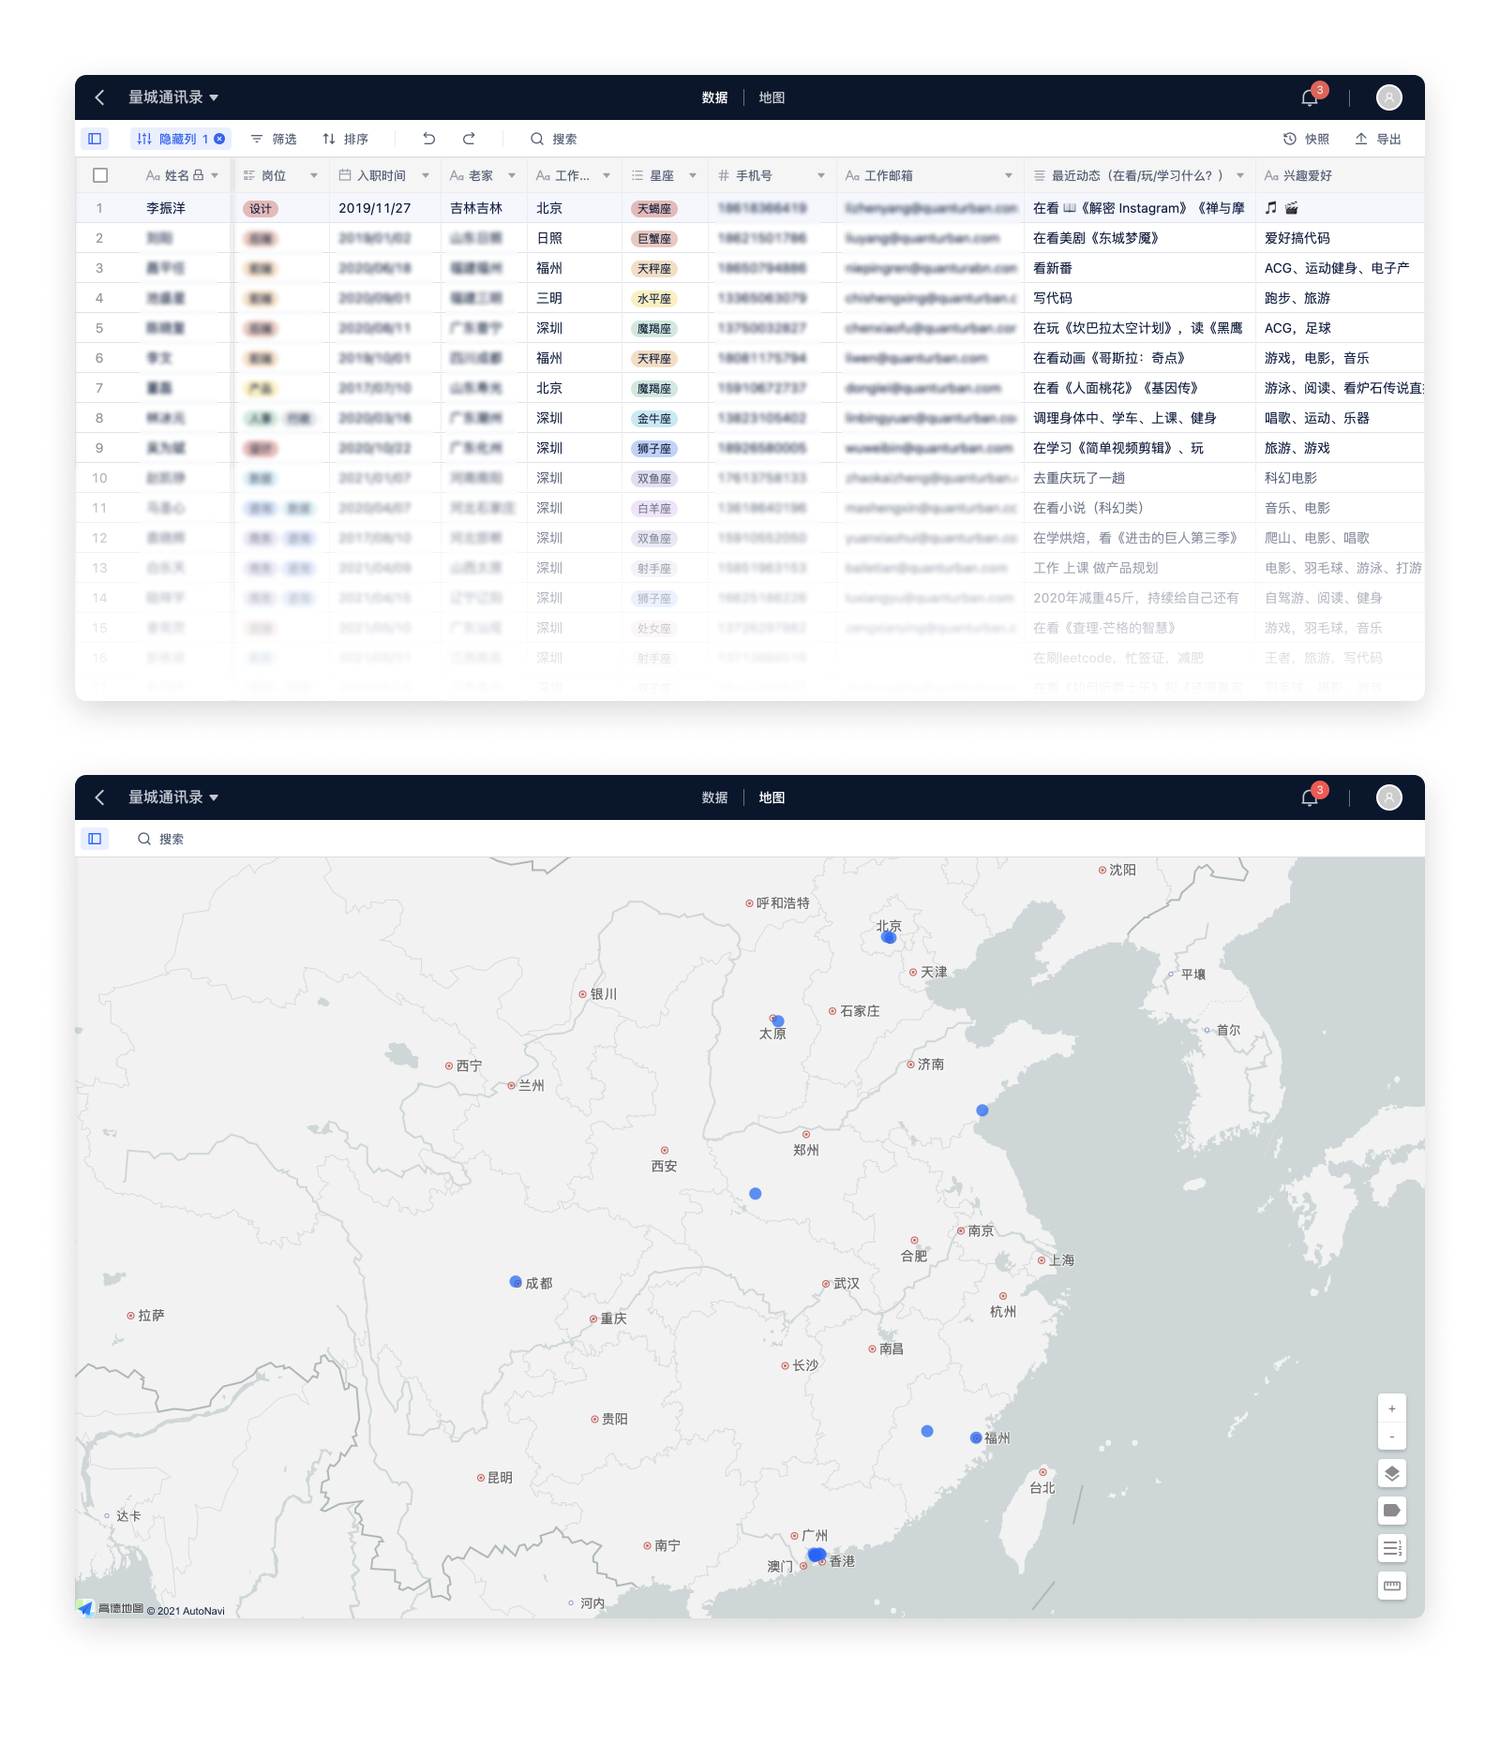Open 快照 snapshot button

(1306, 139)
